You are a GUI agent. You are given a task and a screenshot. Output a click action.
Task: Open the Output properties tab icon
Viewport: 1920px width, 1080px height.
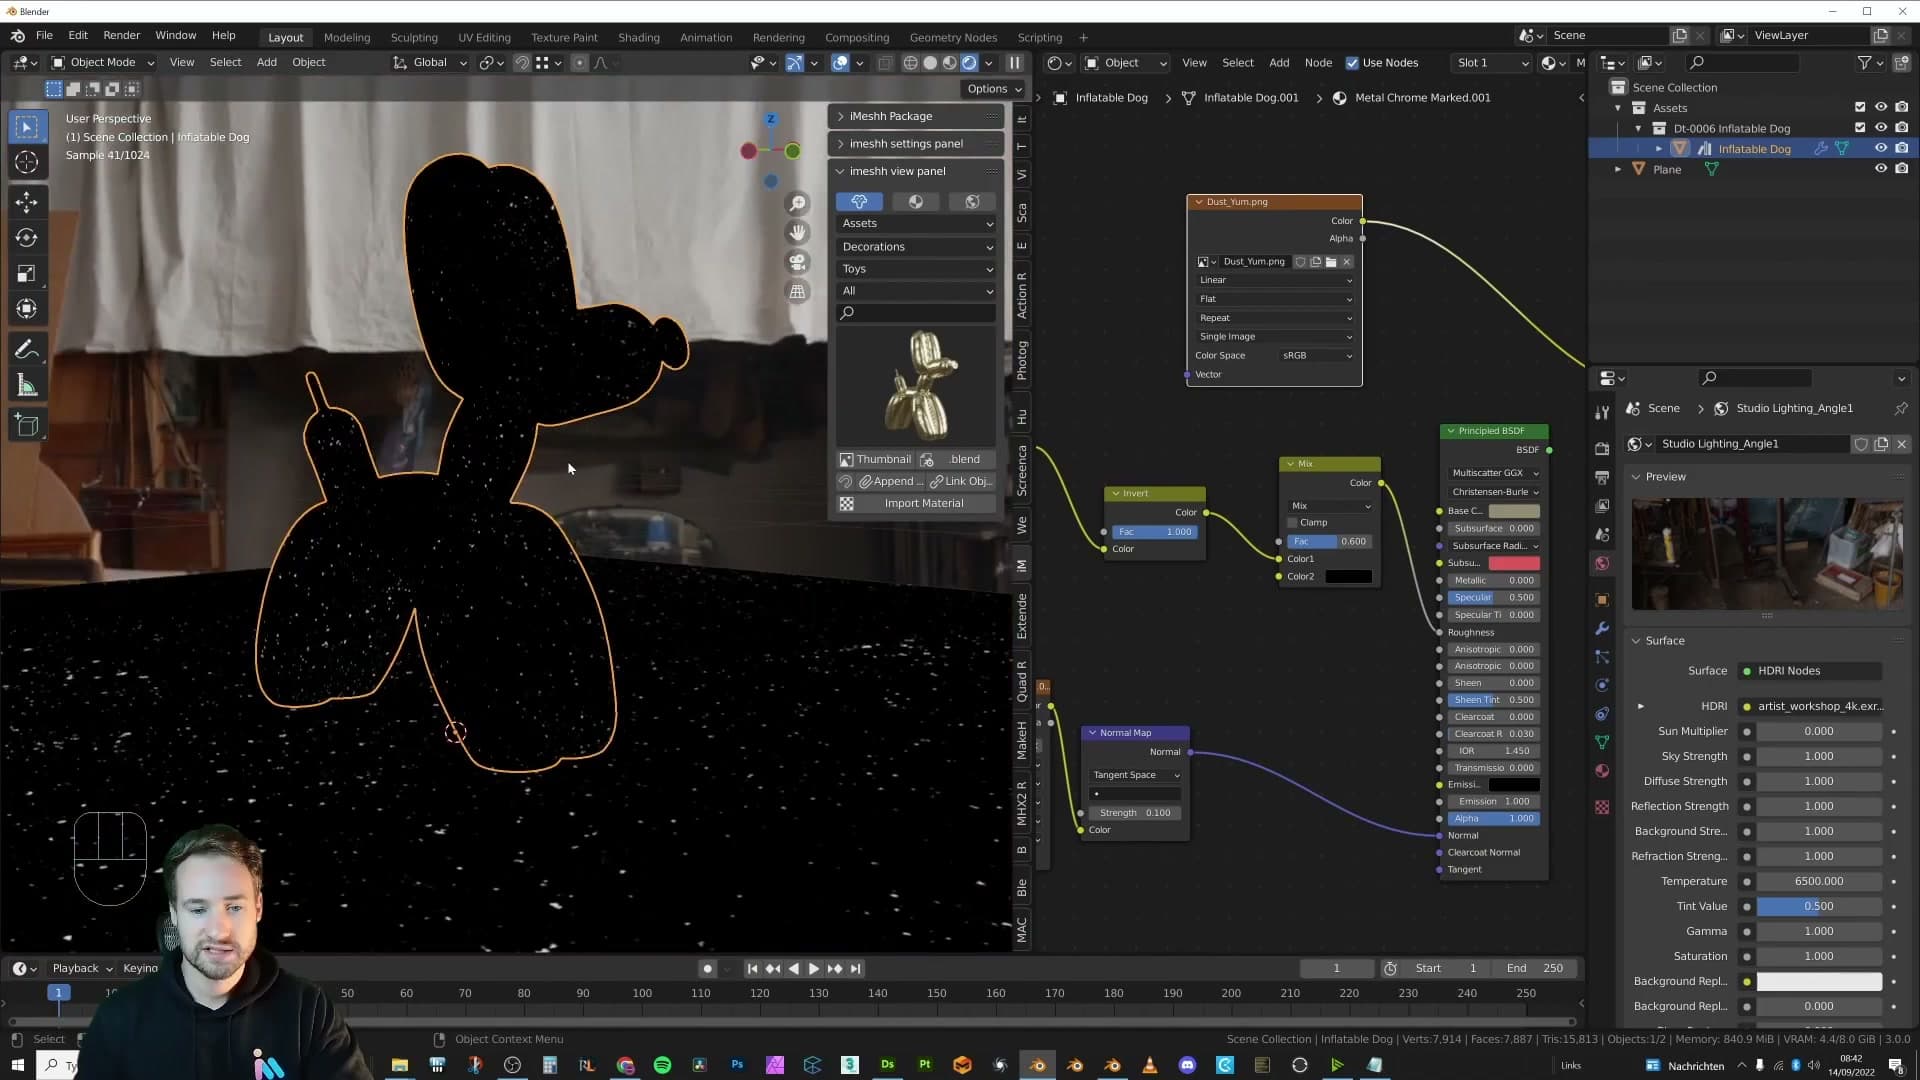click(1602, 477)
